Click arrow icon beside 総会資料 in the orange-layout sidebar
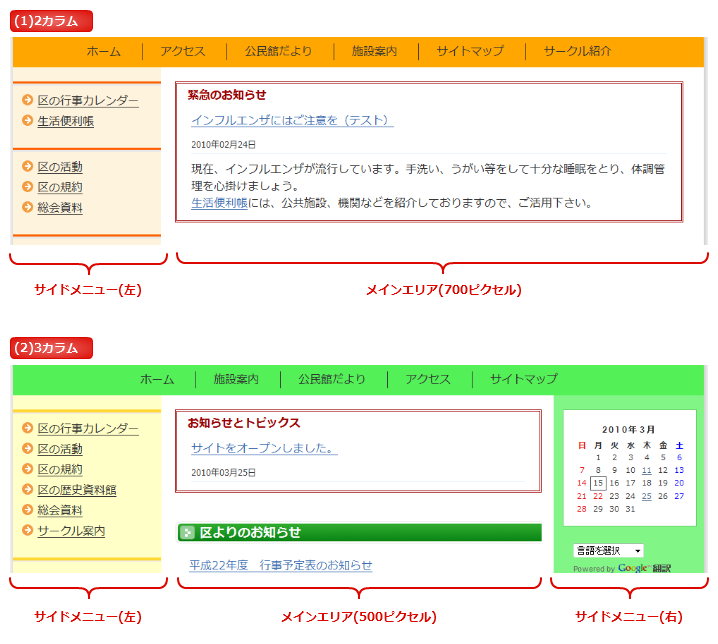Image resolution: width=718 pixels, height=644 pixels. click(27, 207)
